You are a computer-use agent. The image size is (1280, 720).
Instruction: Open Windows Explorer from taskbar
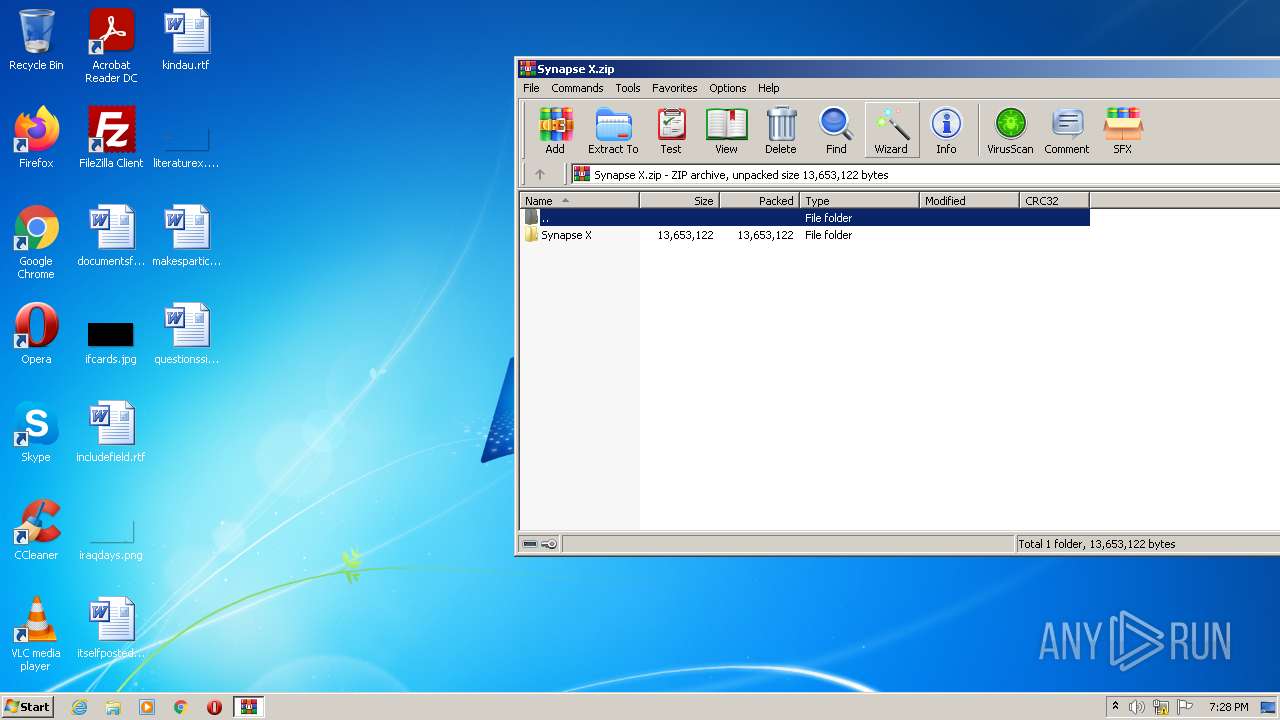[113, 707]
